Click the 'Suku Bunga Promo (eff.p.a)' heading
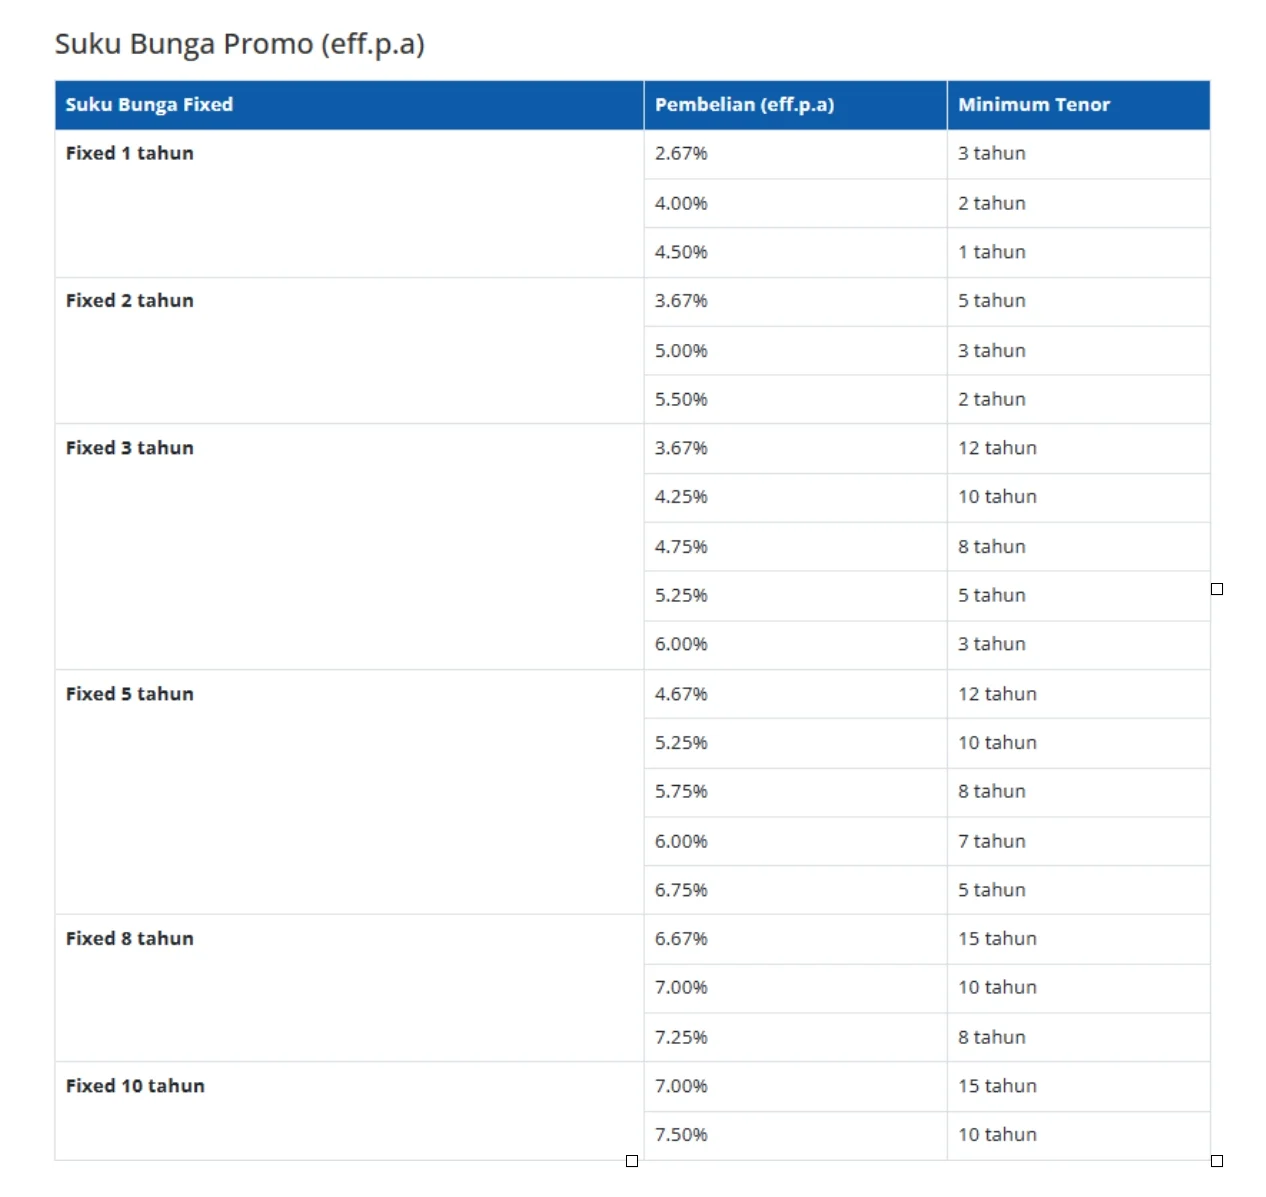 point(240,45)
